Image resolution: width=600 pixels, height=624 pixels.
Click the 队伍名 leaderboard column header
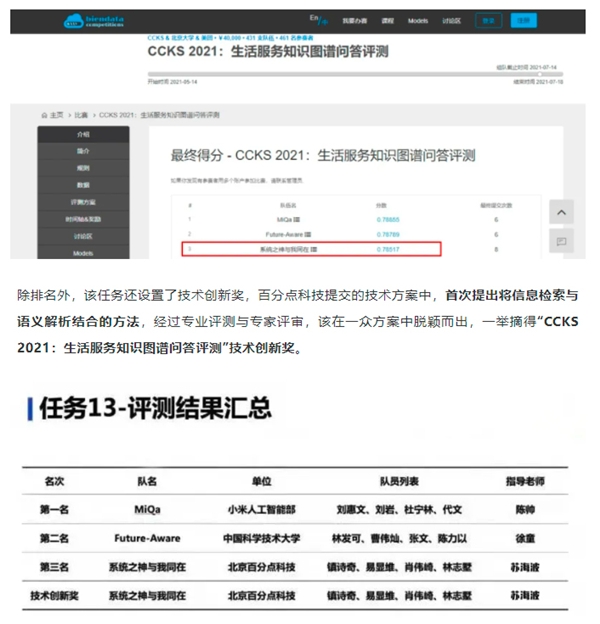(288, 206)
